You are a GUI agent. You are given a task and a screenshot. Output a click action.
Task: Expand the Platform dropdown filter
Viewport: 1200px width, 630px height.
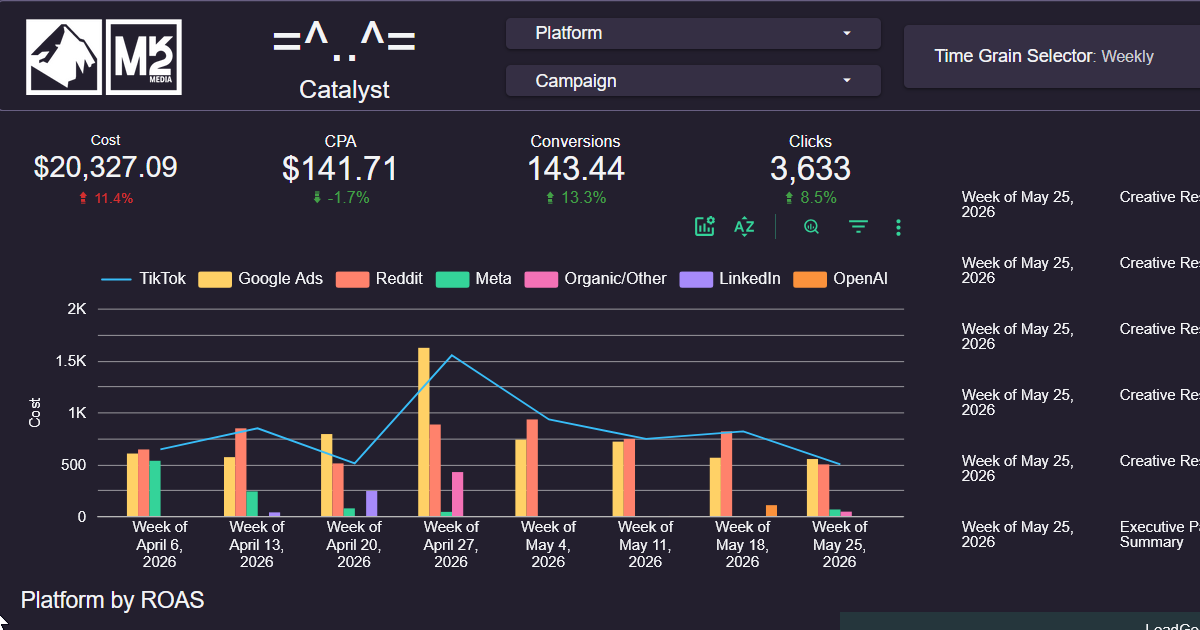[x=693, y=33]
